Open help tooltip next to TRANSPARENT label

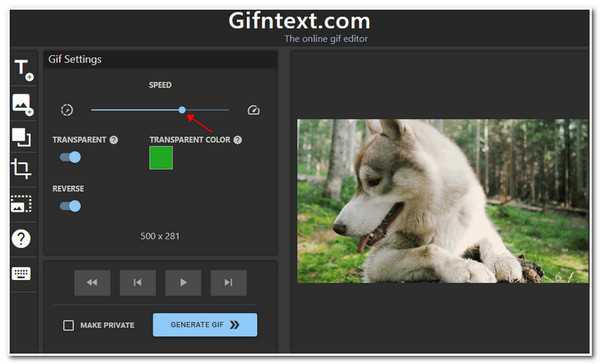[x=114, y=140]
